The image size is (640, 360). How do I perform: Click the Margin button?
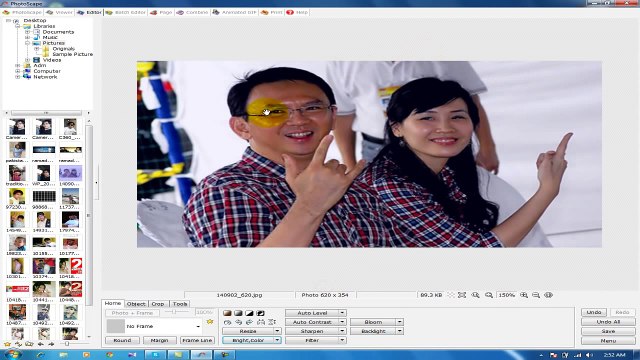[159, 340]
